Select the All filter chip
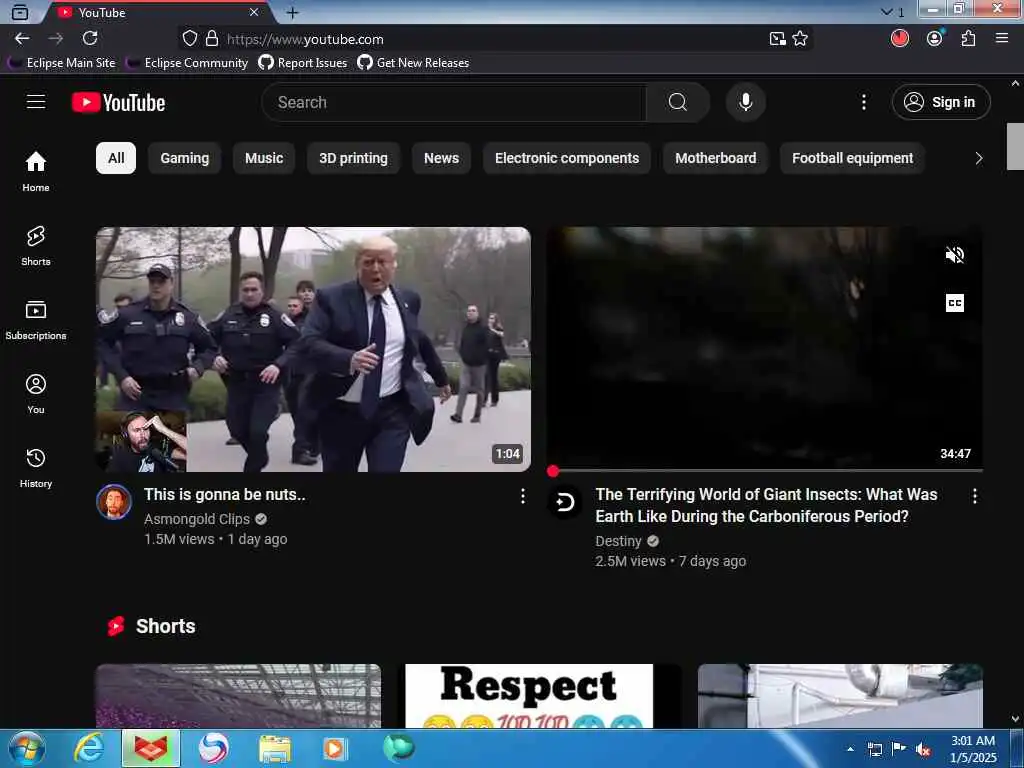The image size is (1024, 768). tap(116, 158)
